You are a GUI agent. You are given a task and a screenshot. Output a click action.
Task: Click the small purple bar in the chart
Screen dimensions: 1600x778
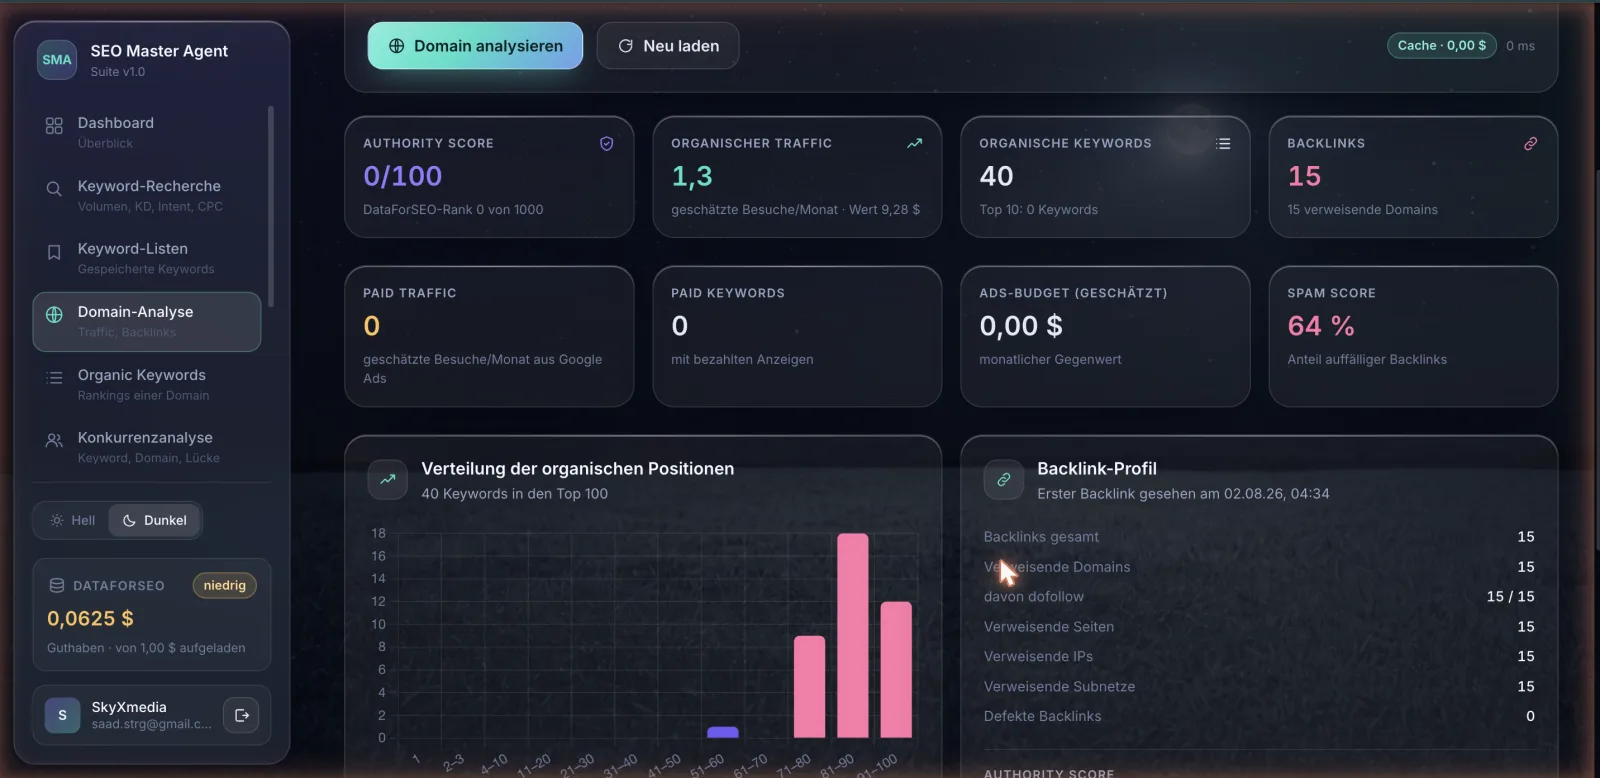(x=722, y=732)
